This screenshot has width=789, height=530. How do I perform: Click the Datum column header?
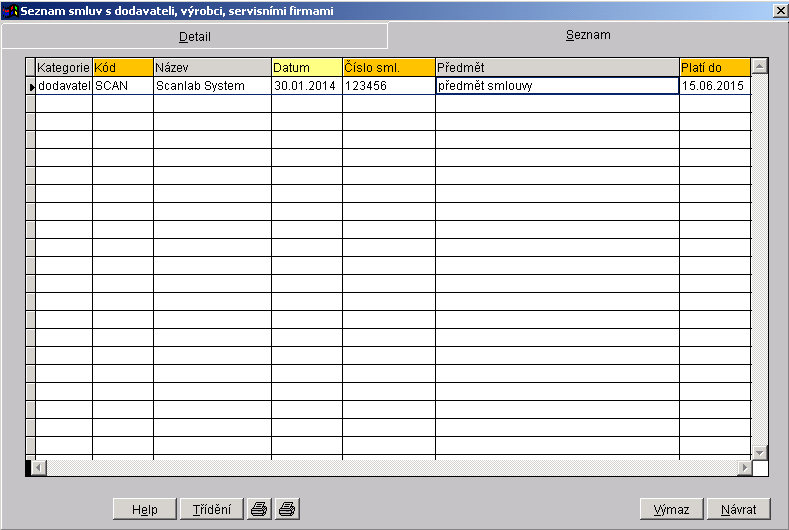(306, 67)
